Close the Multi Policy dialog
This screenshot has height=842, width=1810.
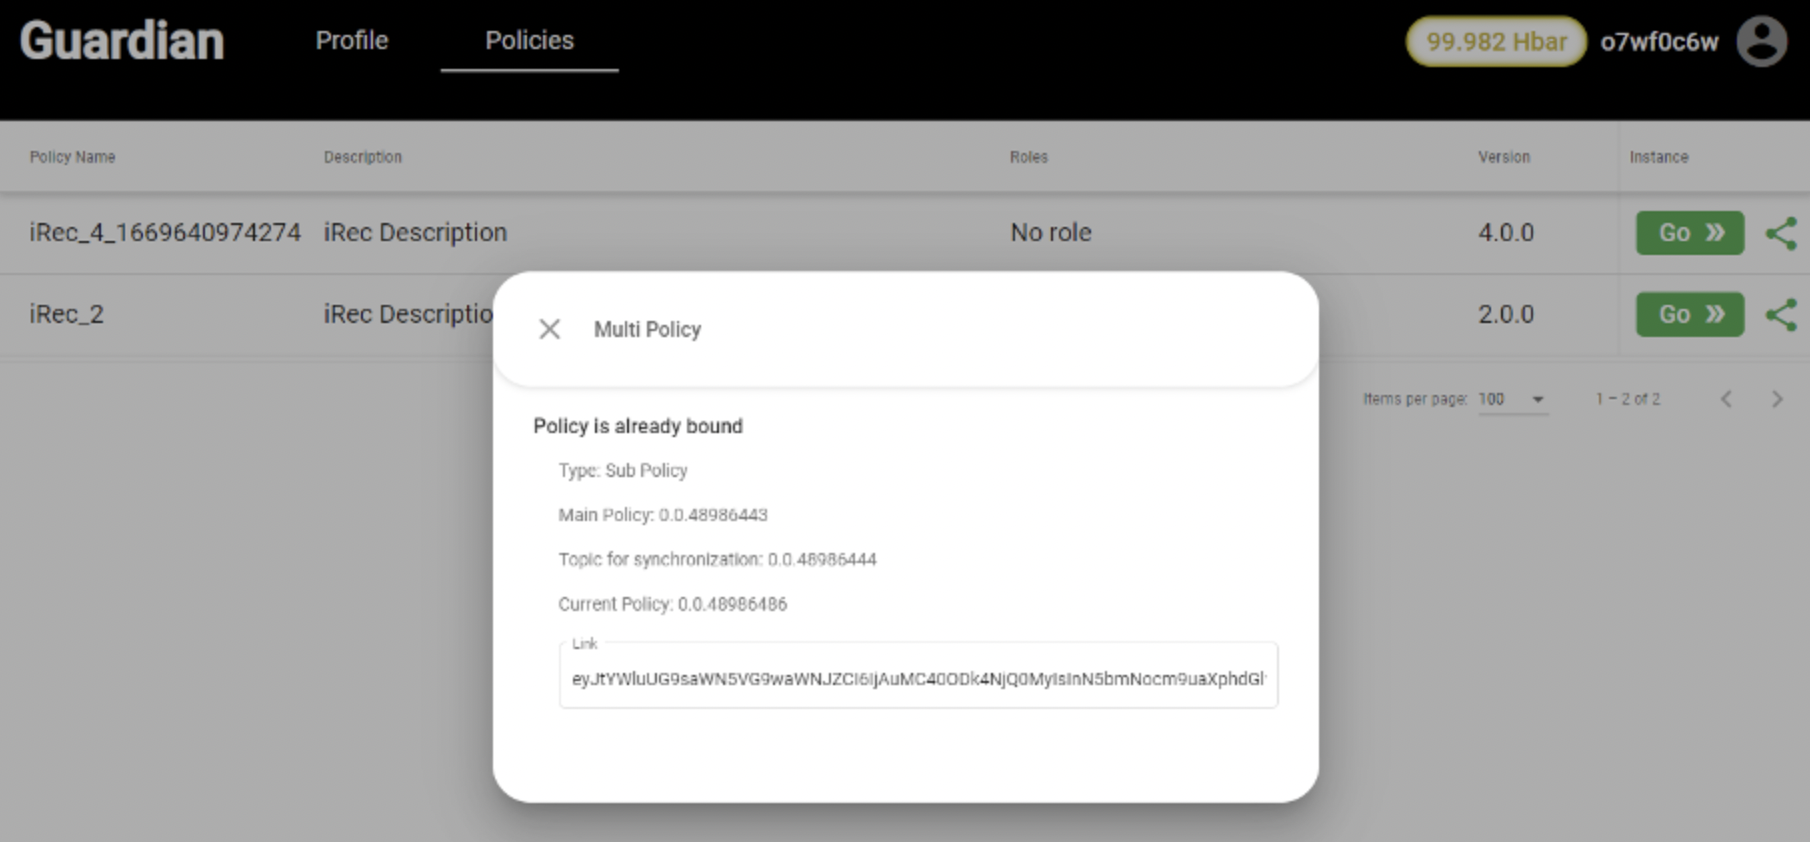549,329
